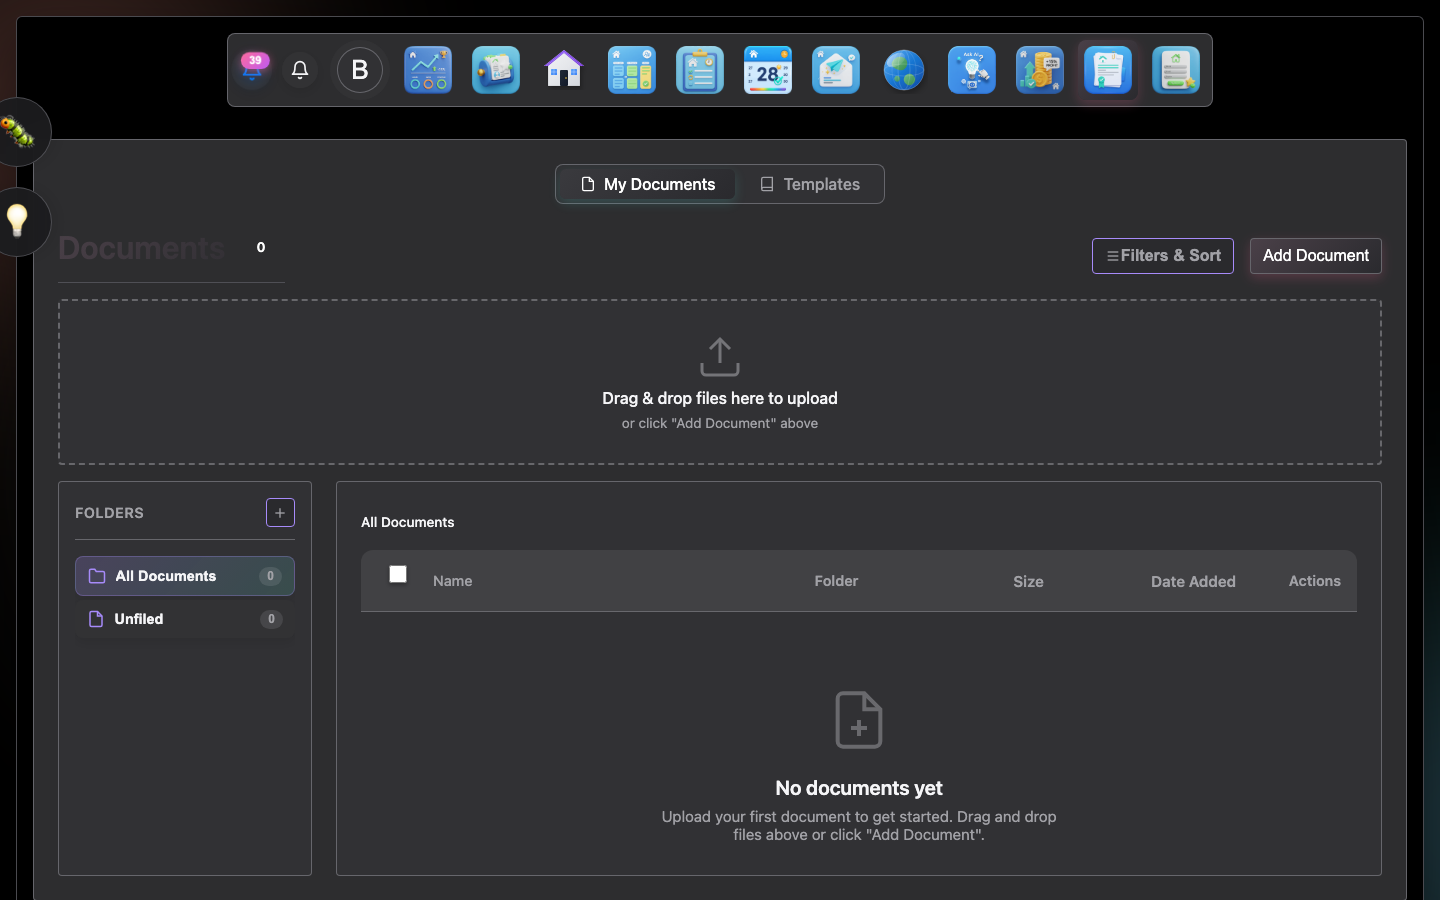The height and width of the screenshot is (900, 1440).
Task: Toggle the select-all documents checkbox
Action: [397, 574]
